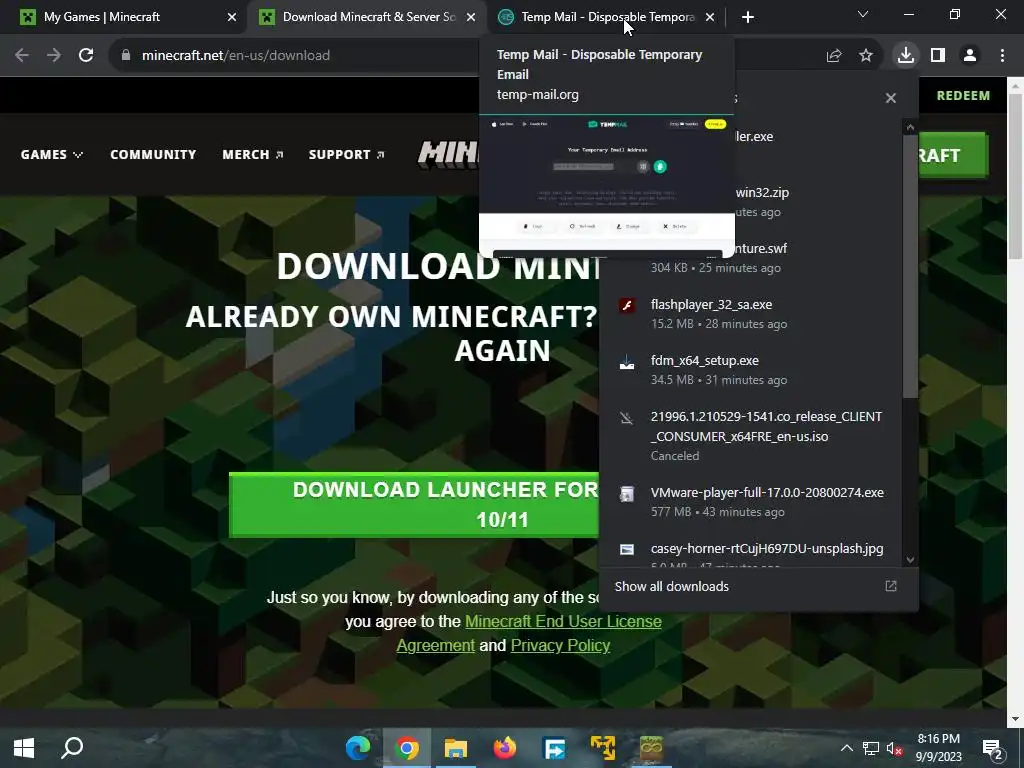Click the VMware installer file icon
This screenshot has width=1024, height=768.
coord(627,494)
